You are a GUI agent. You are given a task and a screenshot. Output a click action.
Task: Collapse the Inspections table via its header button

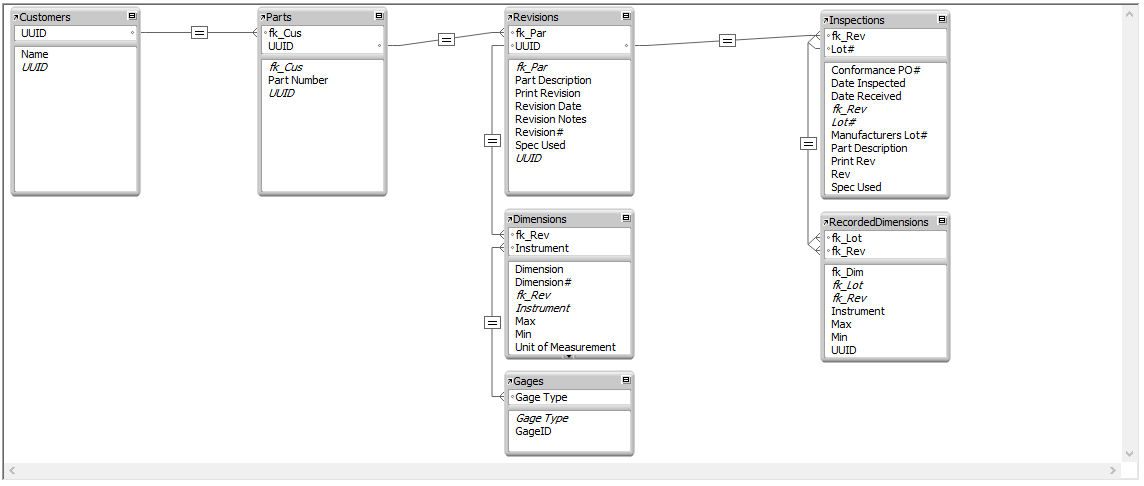tap(941, 20)
